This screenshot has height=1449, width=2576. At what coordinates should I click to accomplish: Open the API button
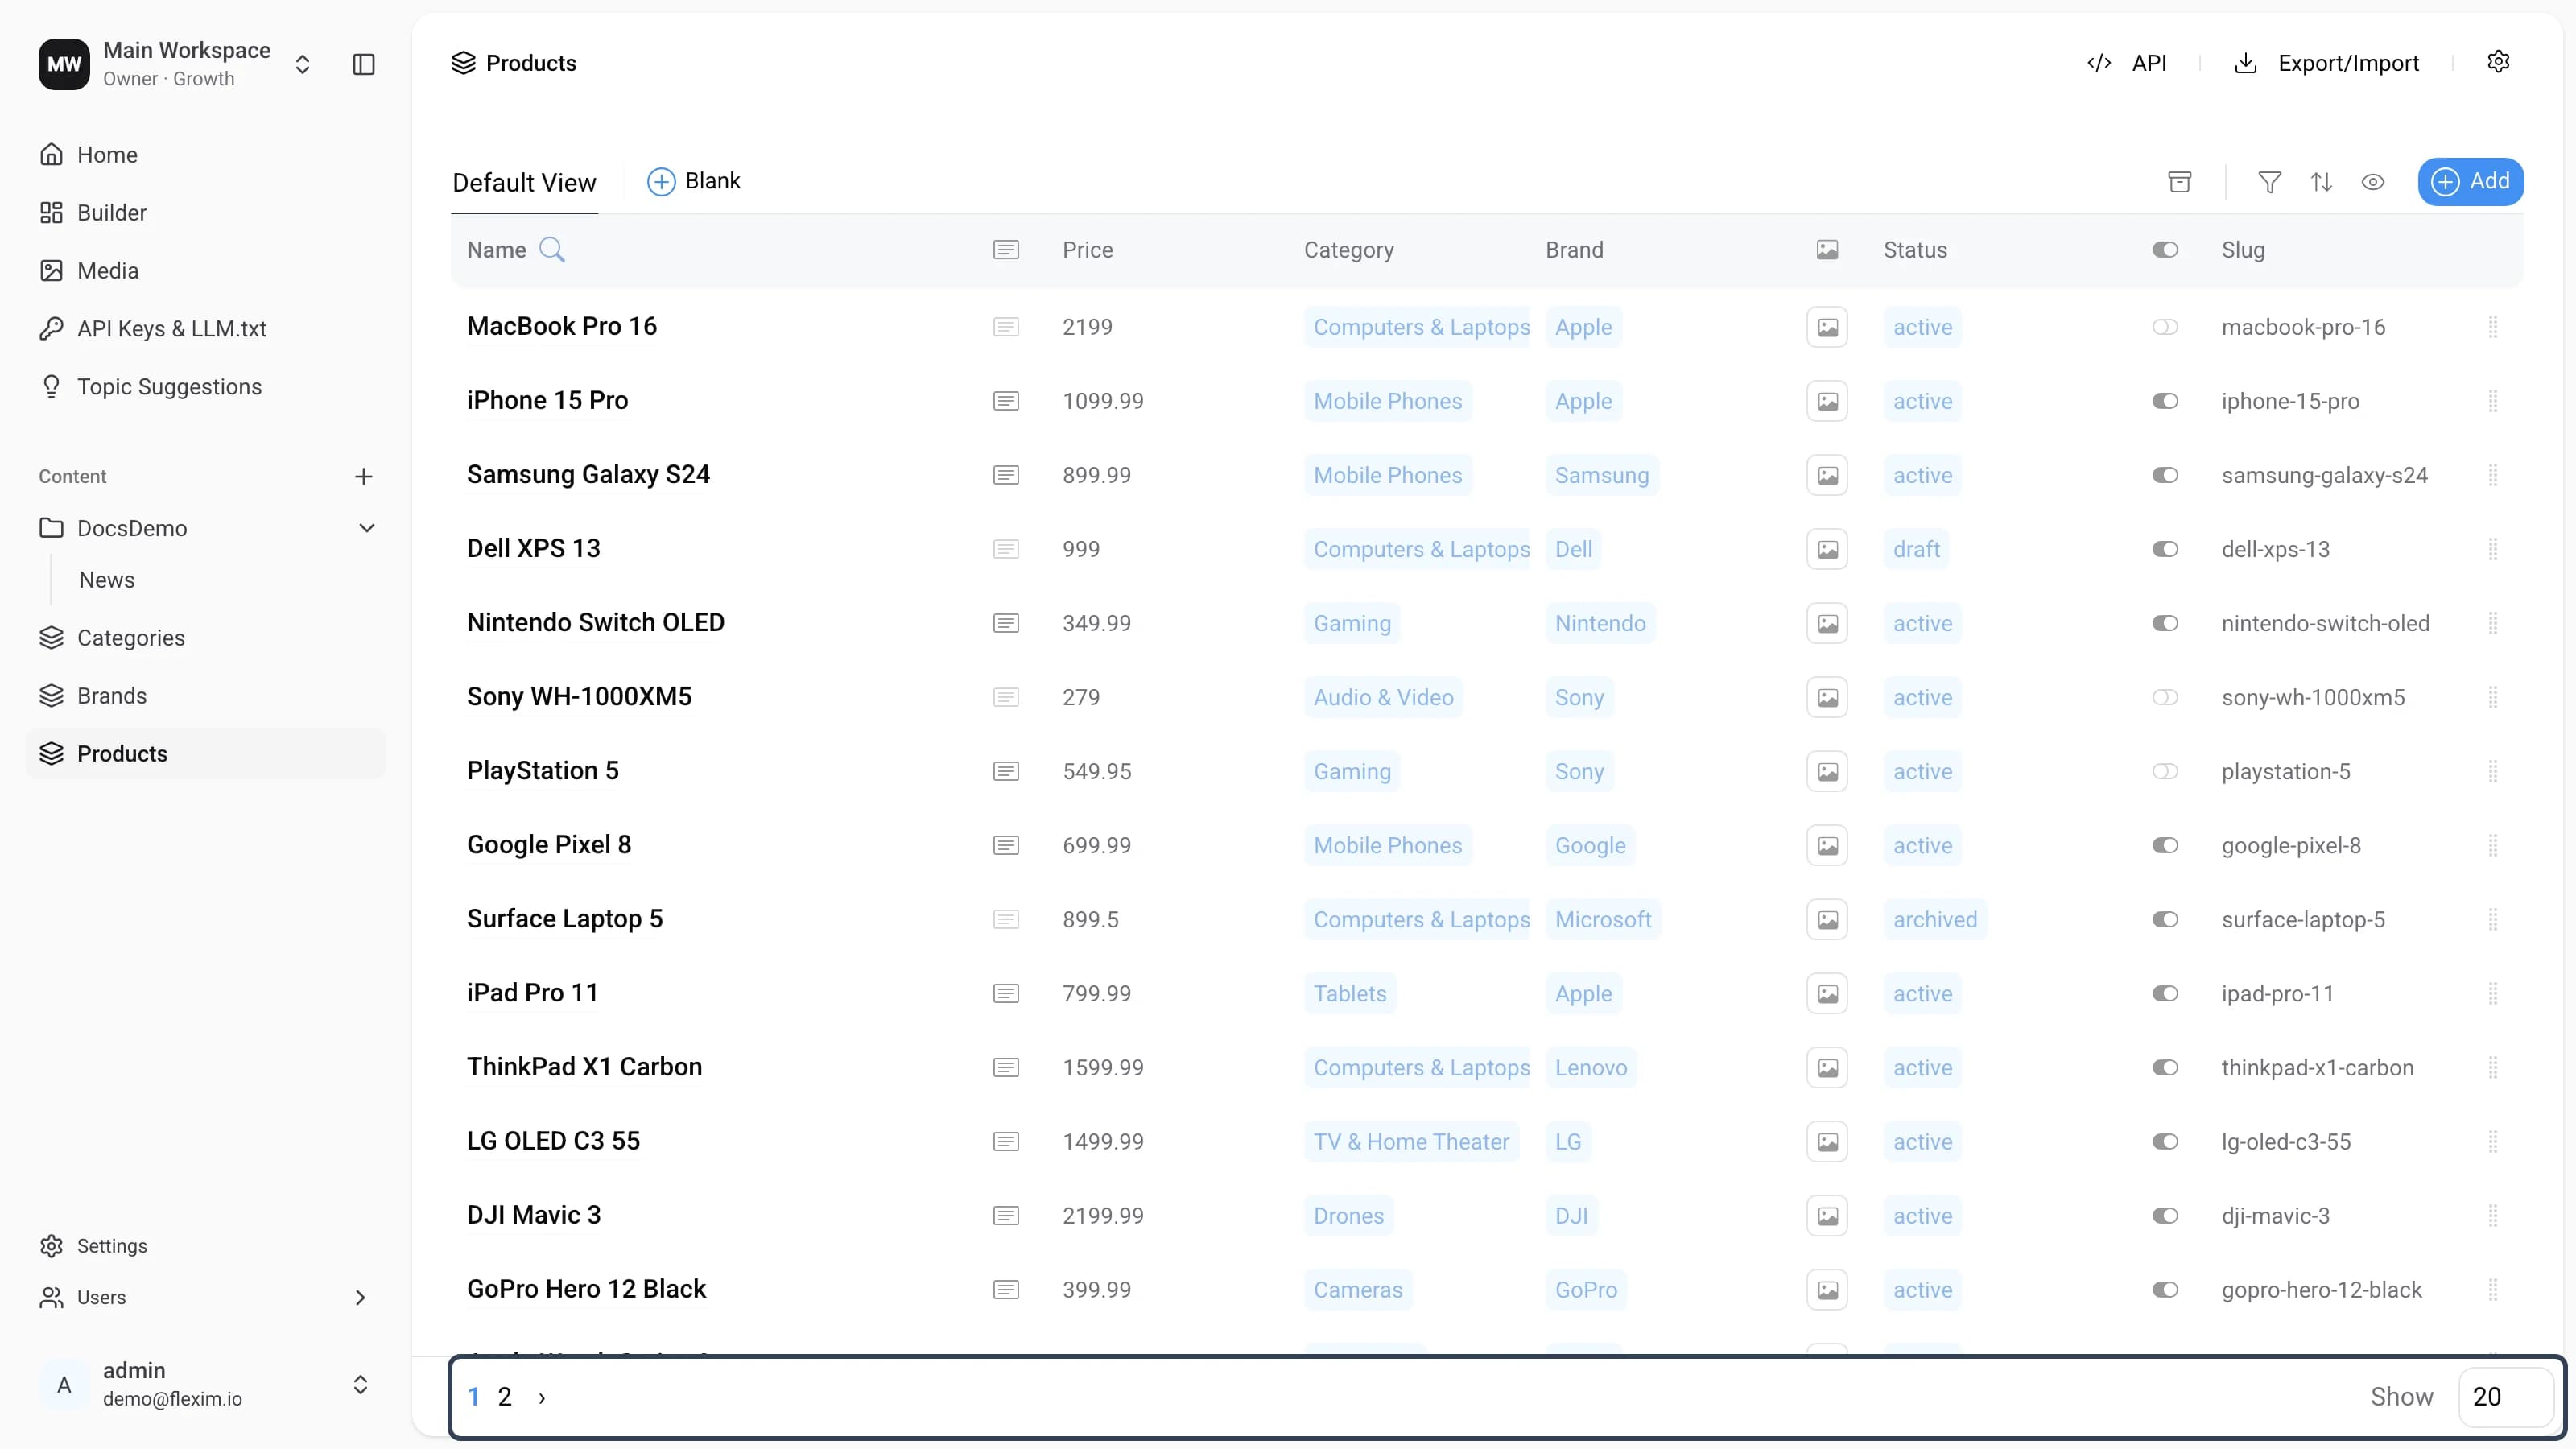(x=2127, y=63)
